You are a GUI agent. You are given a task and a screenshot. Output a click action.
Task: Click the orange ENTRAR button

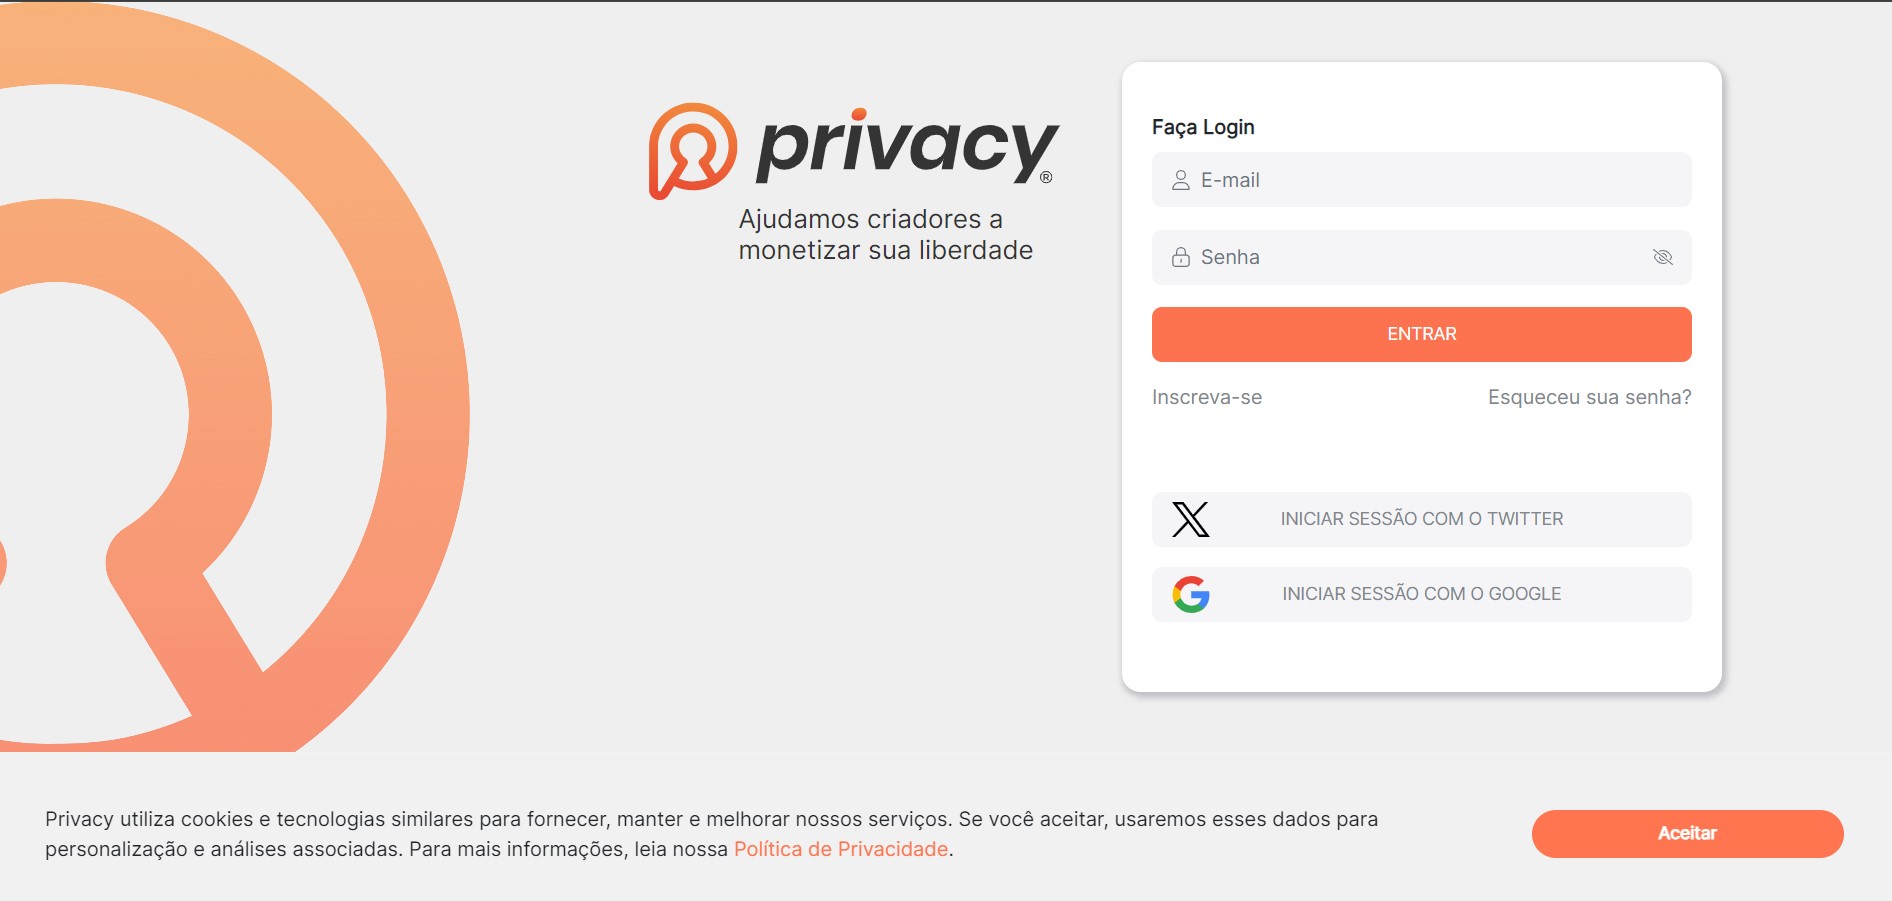(x=1422, y=334)
